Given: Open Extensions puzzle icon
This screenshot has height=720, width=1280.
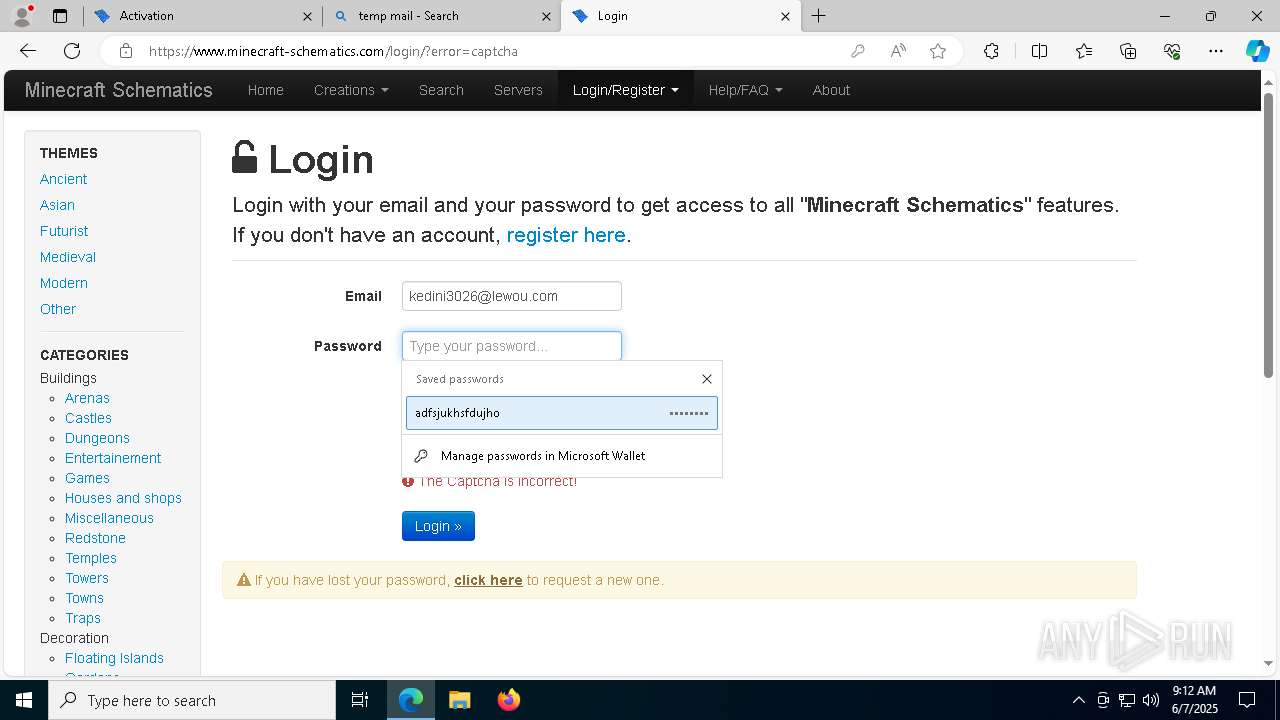Looking at the screenshot, I should pyautogui.click(x=991, y=51).
